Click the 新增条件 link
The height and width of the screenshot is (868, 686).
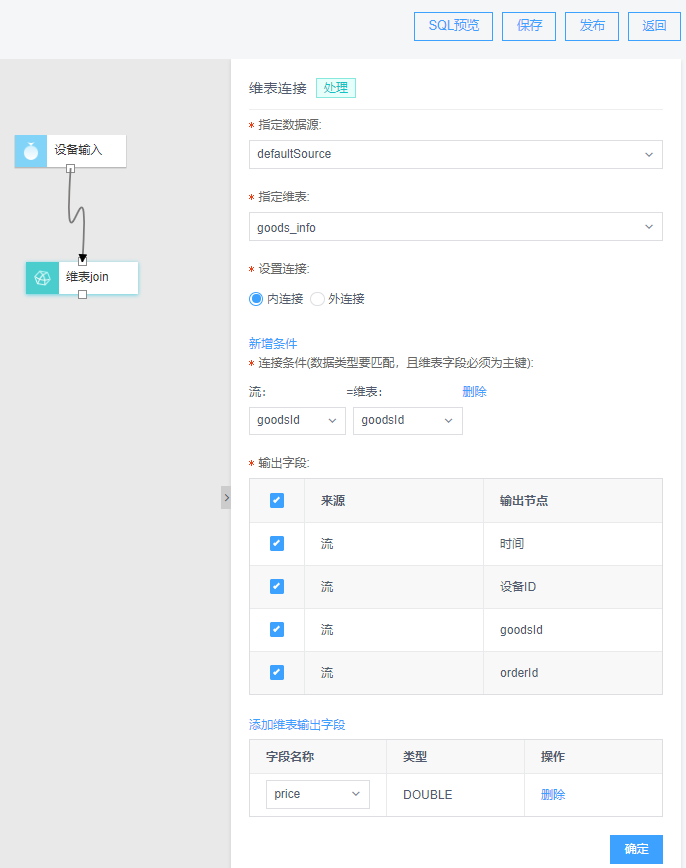click(x=273, y=344)
